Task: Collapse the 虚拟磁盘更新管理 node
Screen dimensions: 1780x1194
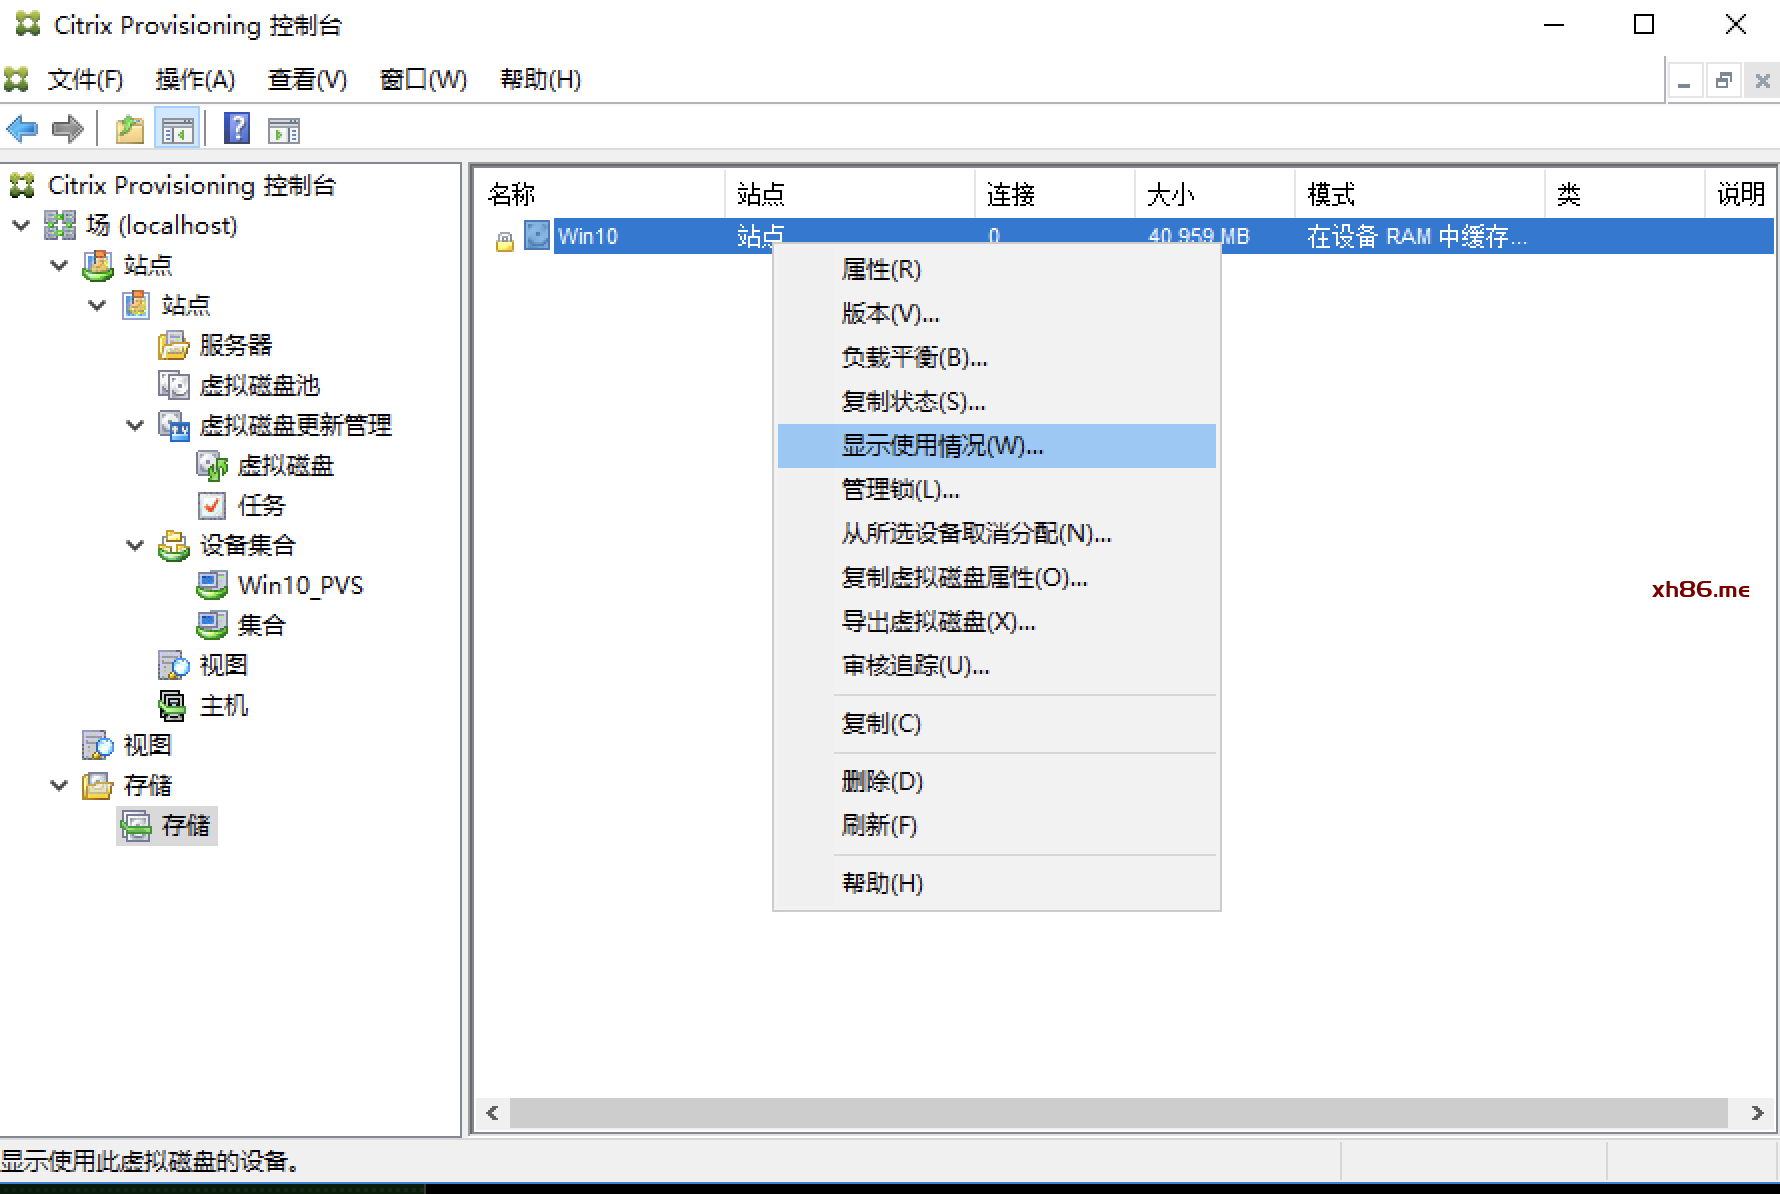Action: (135, 426)
